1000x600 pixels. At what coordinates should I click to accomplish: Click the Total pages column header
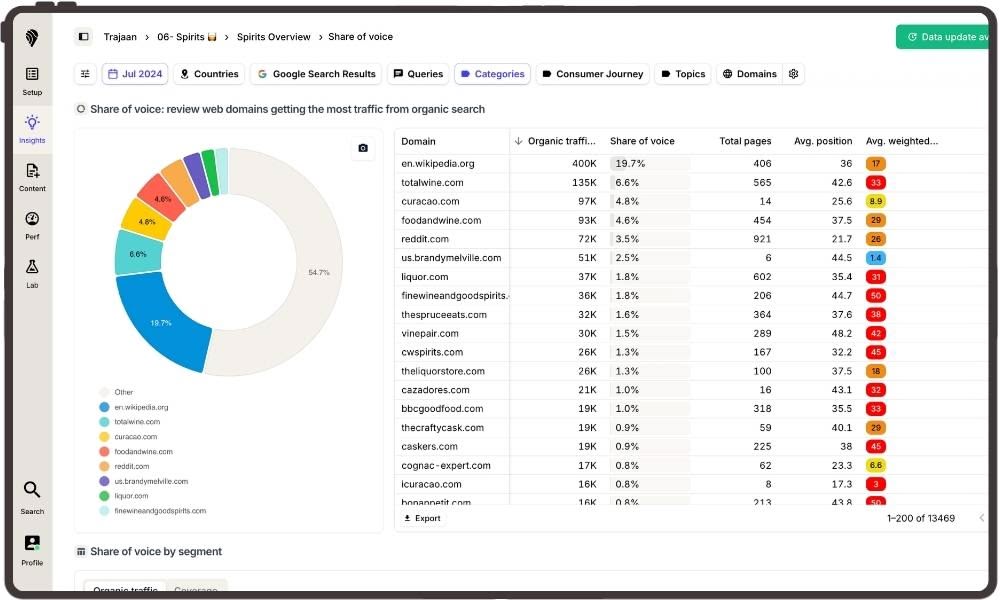[x=745, y=141]
